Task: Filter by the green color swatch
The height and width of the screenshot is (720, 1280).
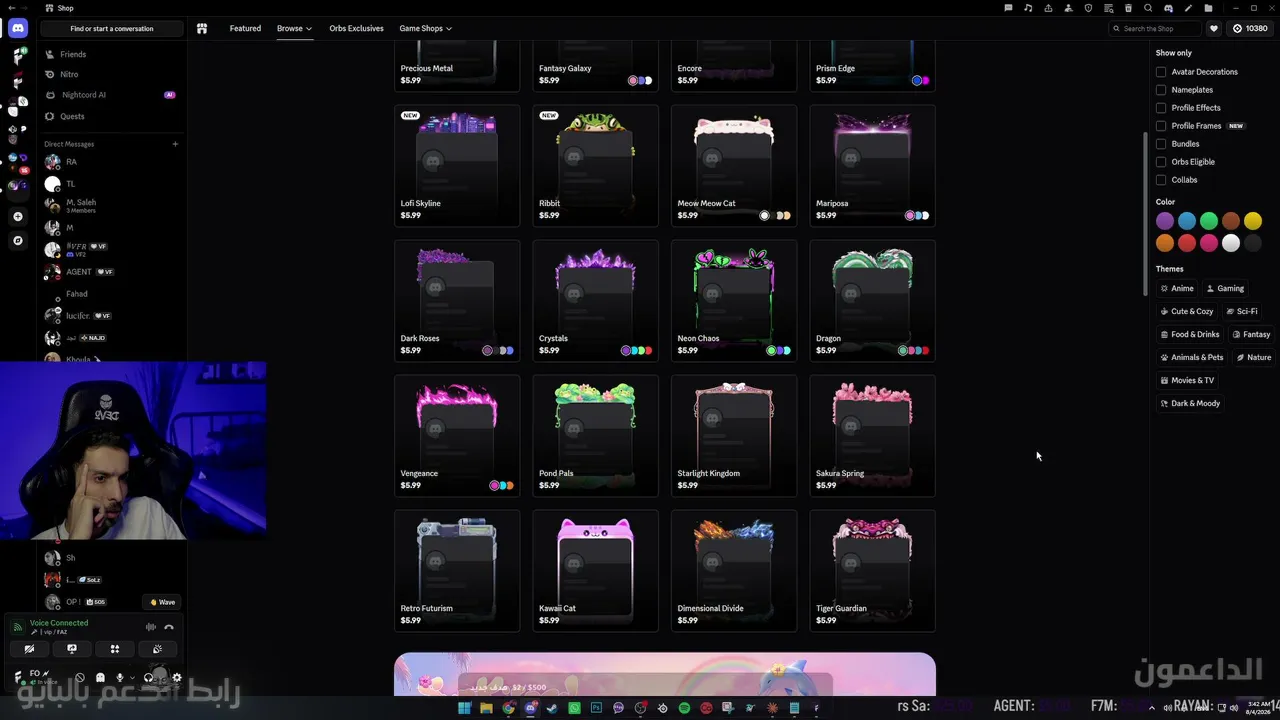Action: (1209, 221)
